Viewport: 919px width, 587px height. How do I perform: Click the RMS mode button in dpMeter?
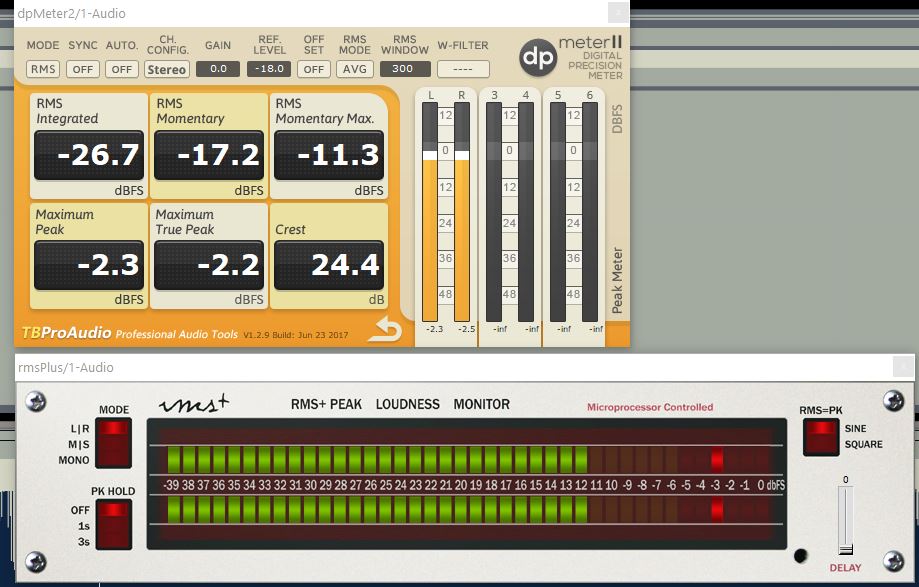click(x=43, y=69)
